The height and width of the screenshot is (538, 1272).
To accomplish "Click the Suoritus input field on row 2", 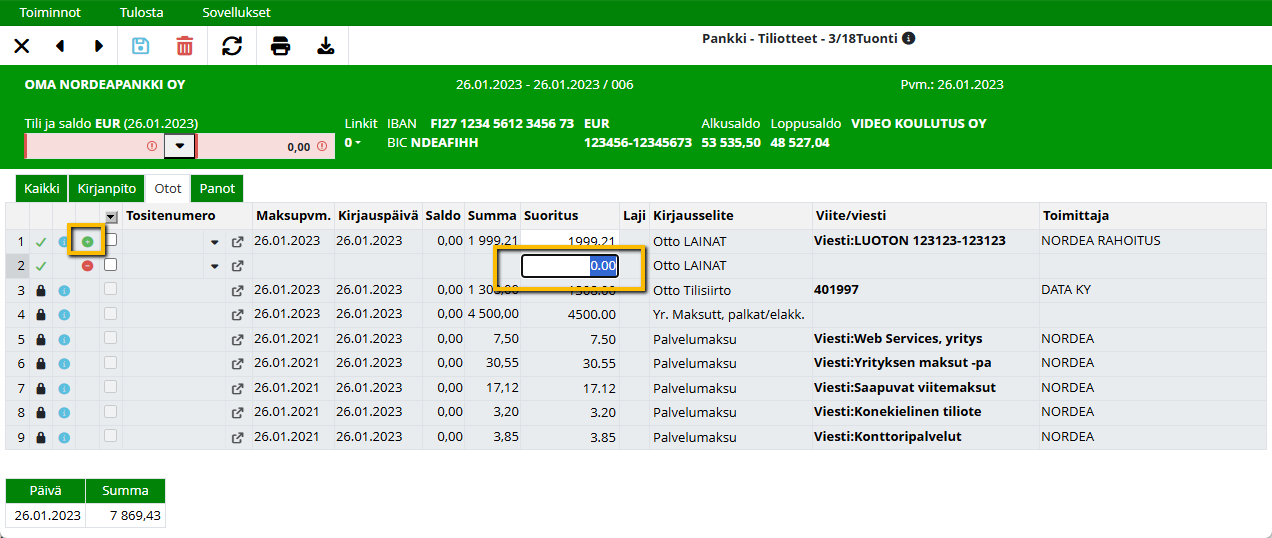I will coord(570,266).
